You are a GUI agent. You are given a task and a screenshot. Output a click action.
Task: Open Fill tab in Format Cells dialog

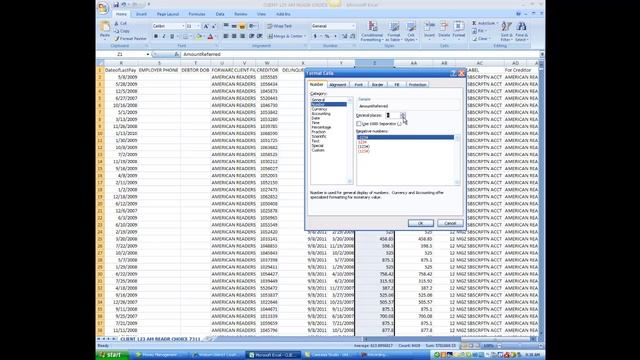pyautogui.click(x=396, y=84)
